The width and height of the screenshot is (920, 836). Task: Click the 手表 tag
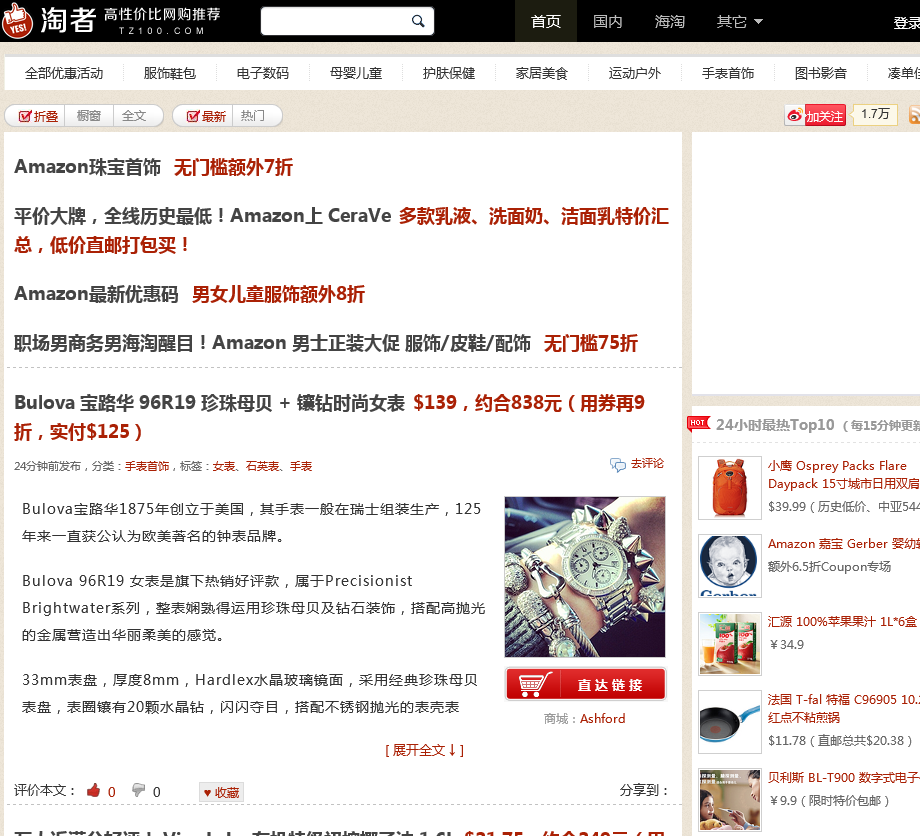301,466
